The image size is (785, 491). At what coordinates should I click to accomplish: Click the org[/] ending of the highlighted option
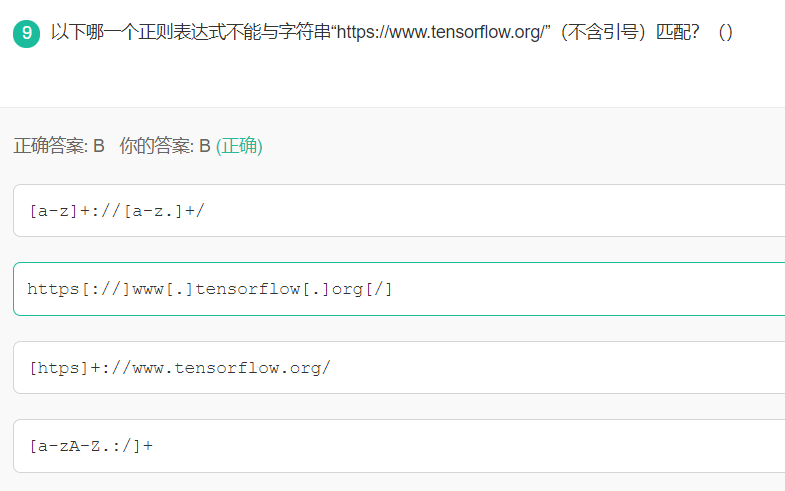point(362,289)
